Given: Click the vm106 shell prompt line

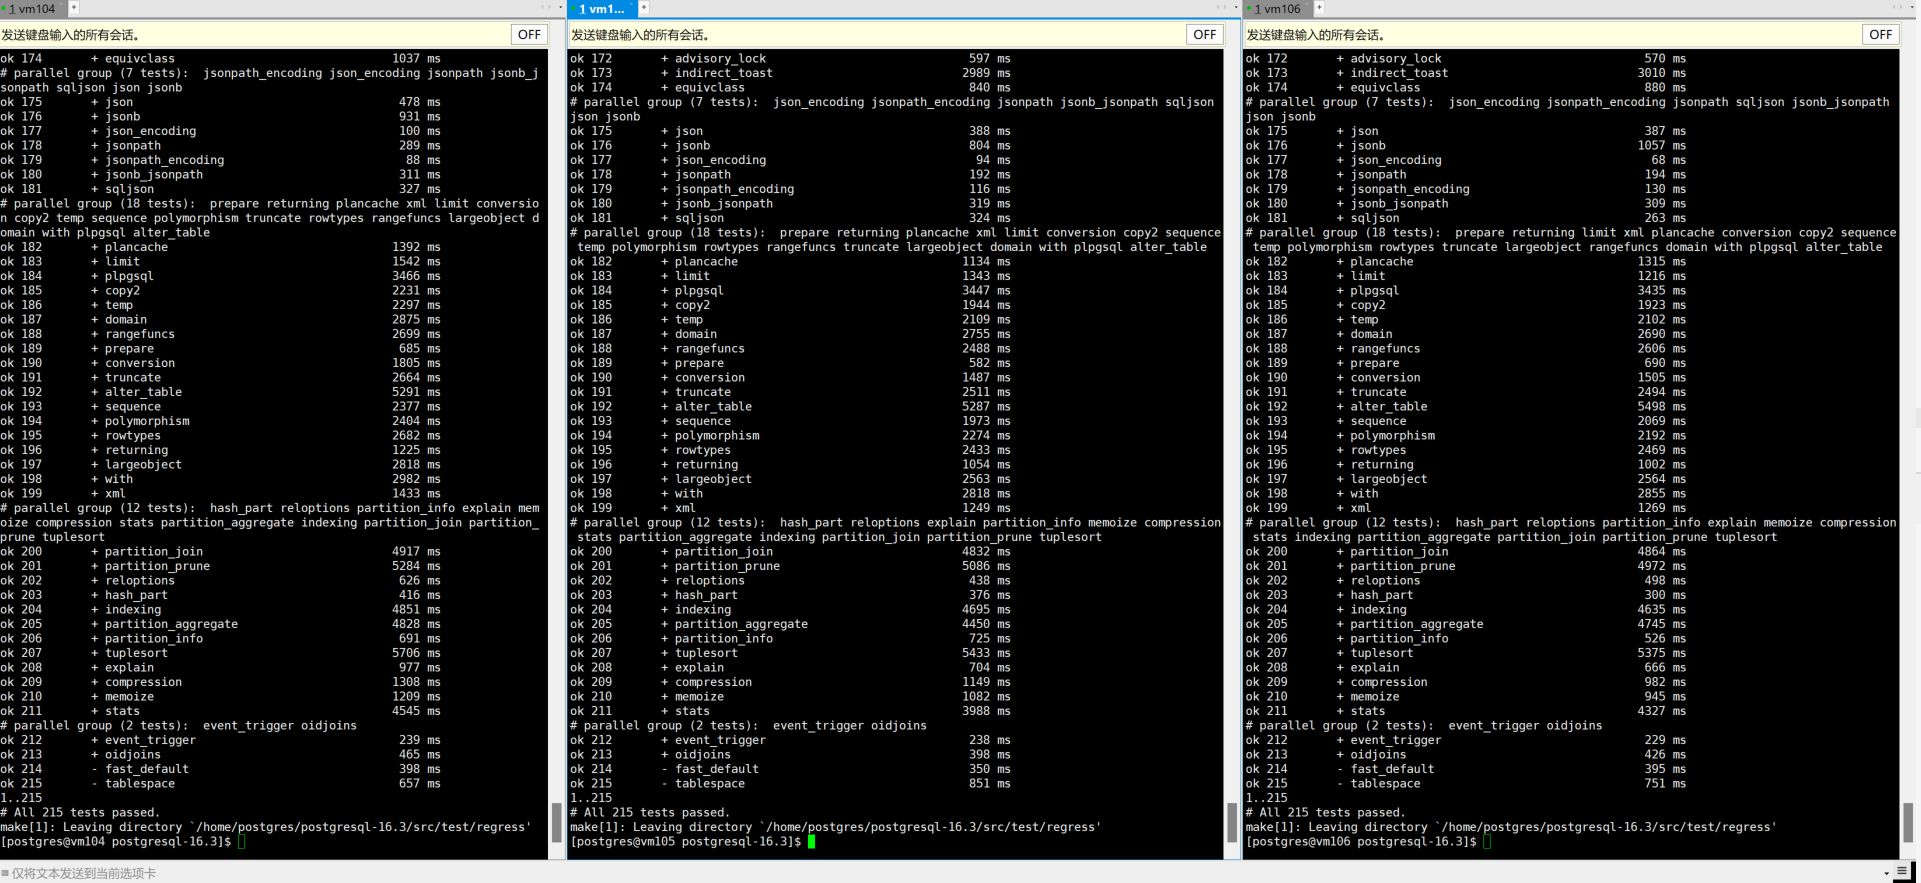Looking at the screenshot, I should pos(1369,842).
